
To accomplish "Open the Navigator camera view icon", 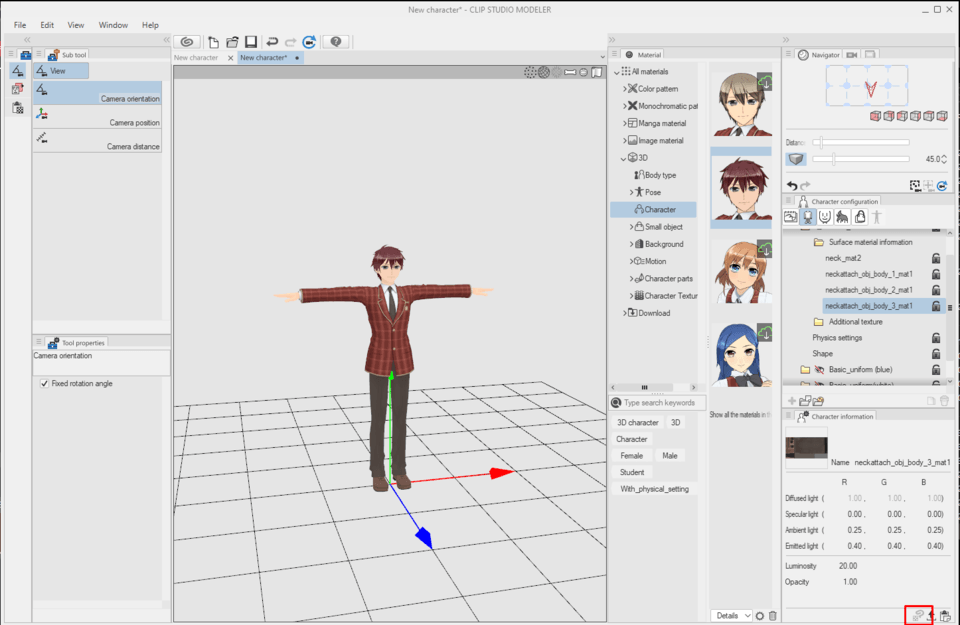I will pos(851,55).
